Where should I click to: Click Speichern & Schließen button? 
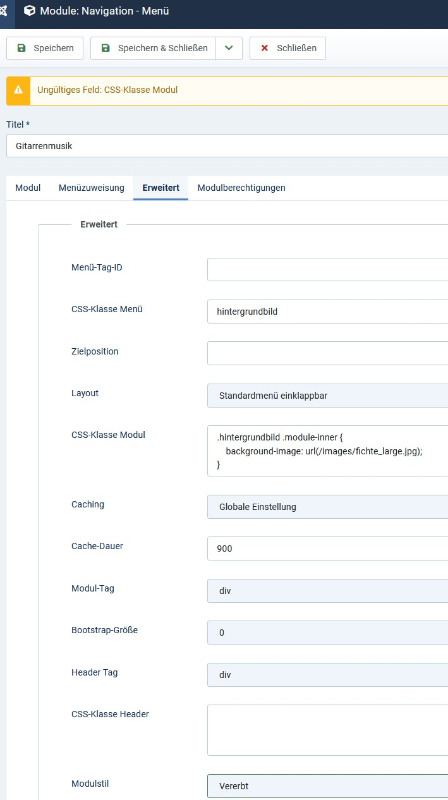(x=153, y=48)
